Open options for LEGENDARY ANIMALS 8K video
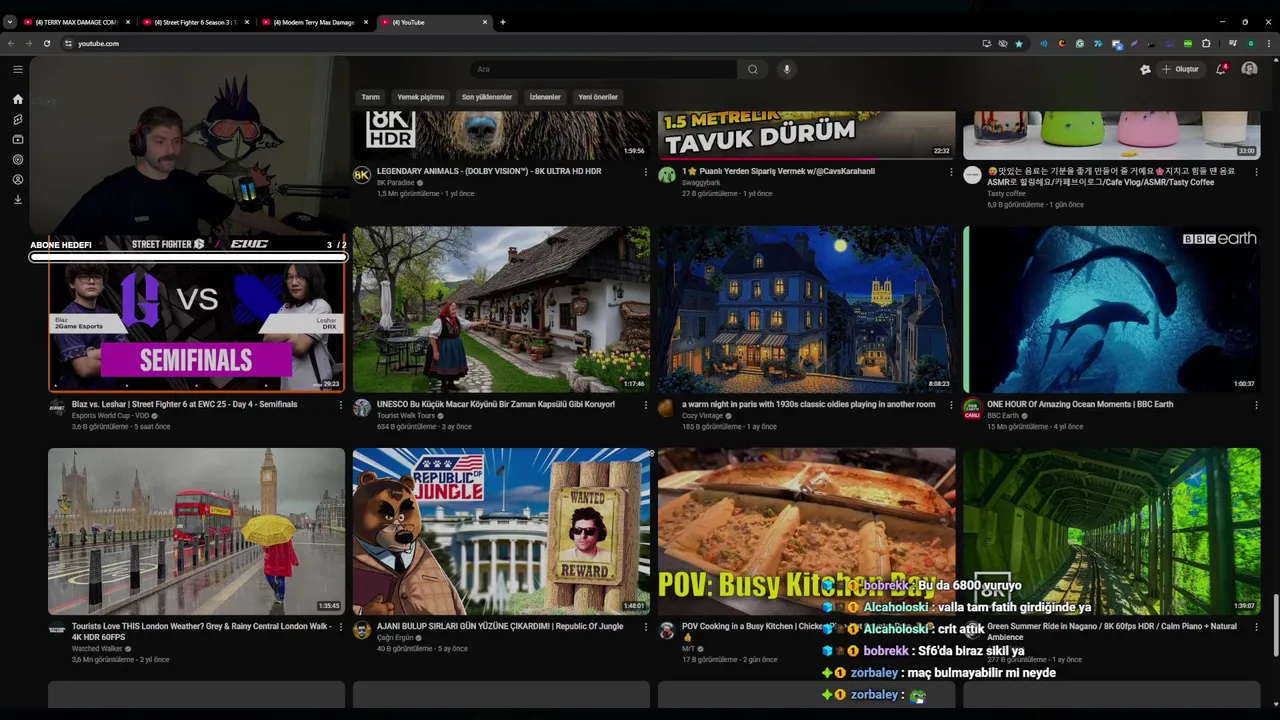1280x720 pixels. click(645, 172)
